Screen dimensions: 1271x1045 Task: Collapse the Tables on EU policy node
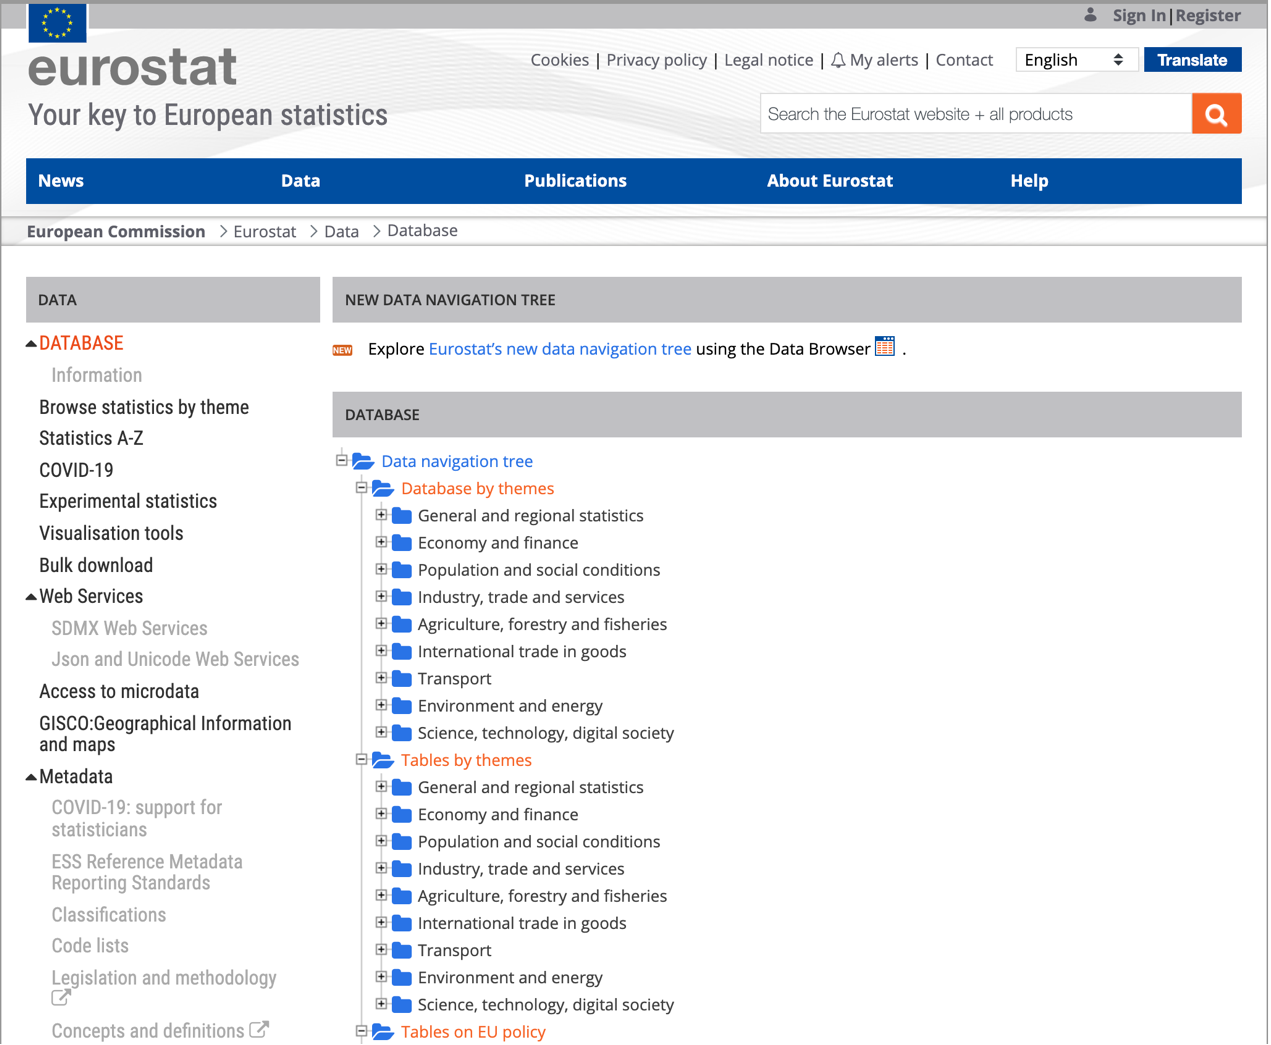tap(362, 1031)
